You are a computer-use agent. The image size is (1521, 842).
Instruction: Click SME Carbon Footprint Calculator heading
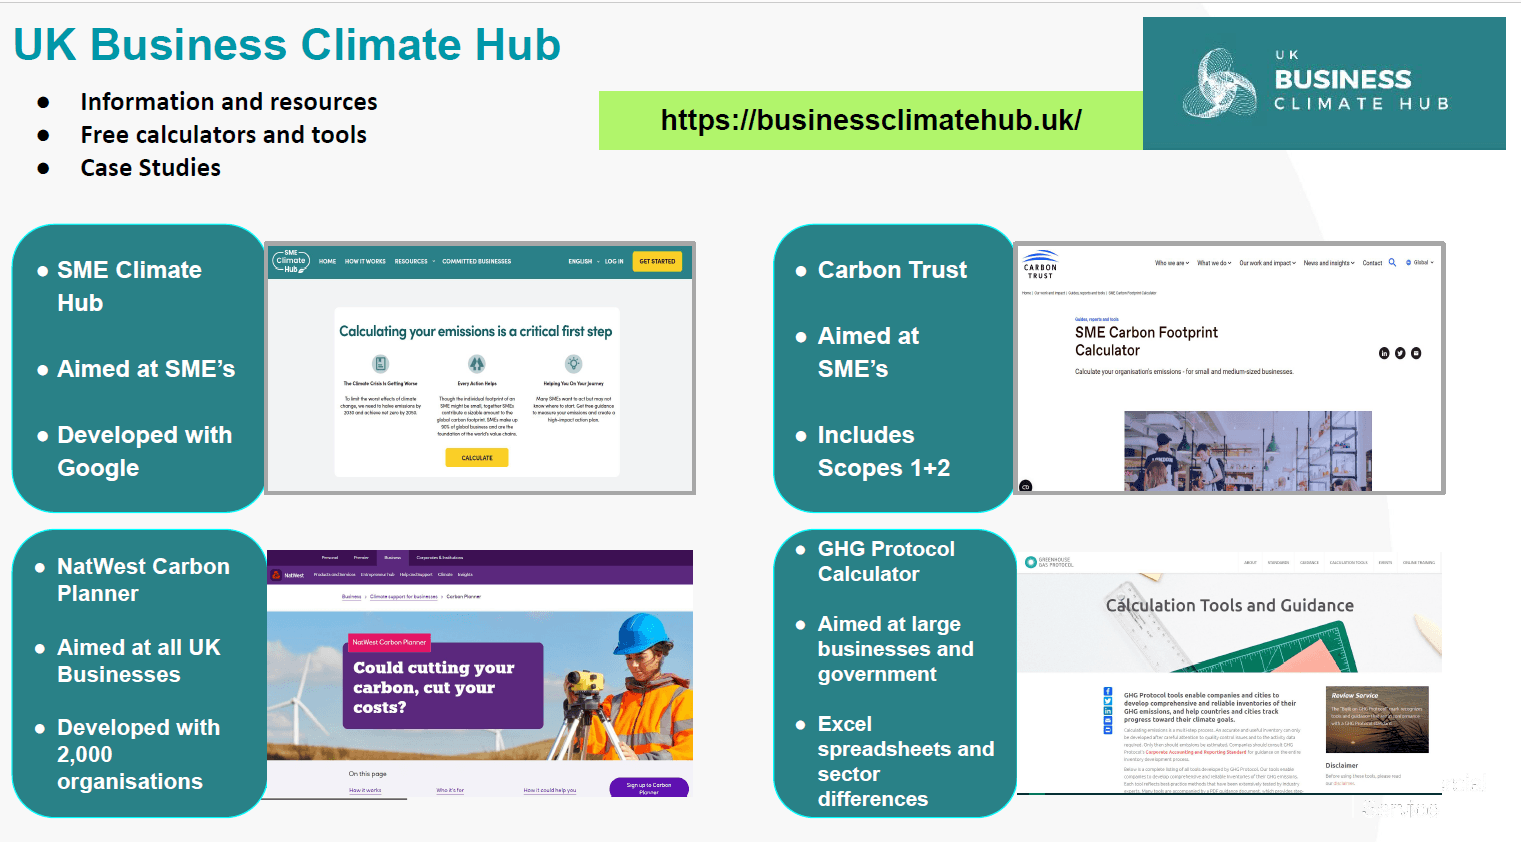point(1146,341)
